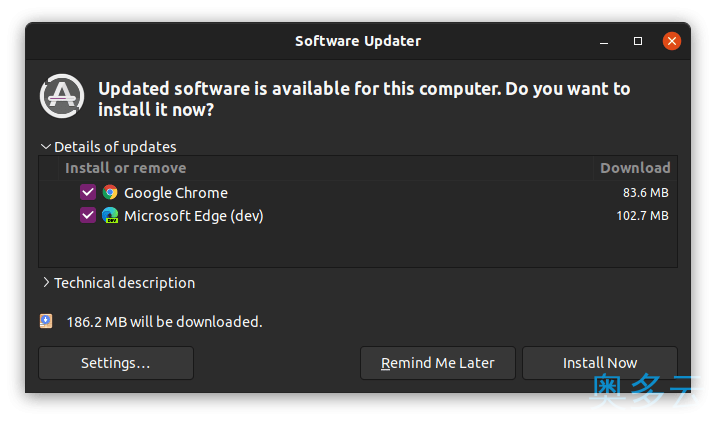The image size is (716, 421).
Task: Click the Install or remove column header
Action: coord(126,168)
